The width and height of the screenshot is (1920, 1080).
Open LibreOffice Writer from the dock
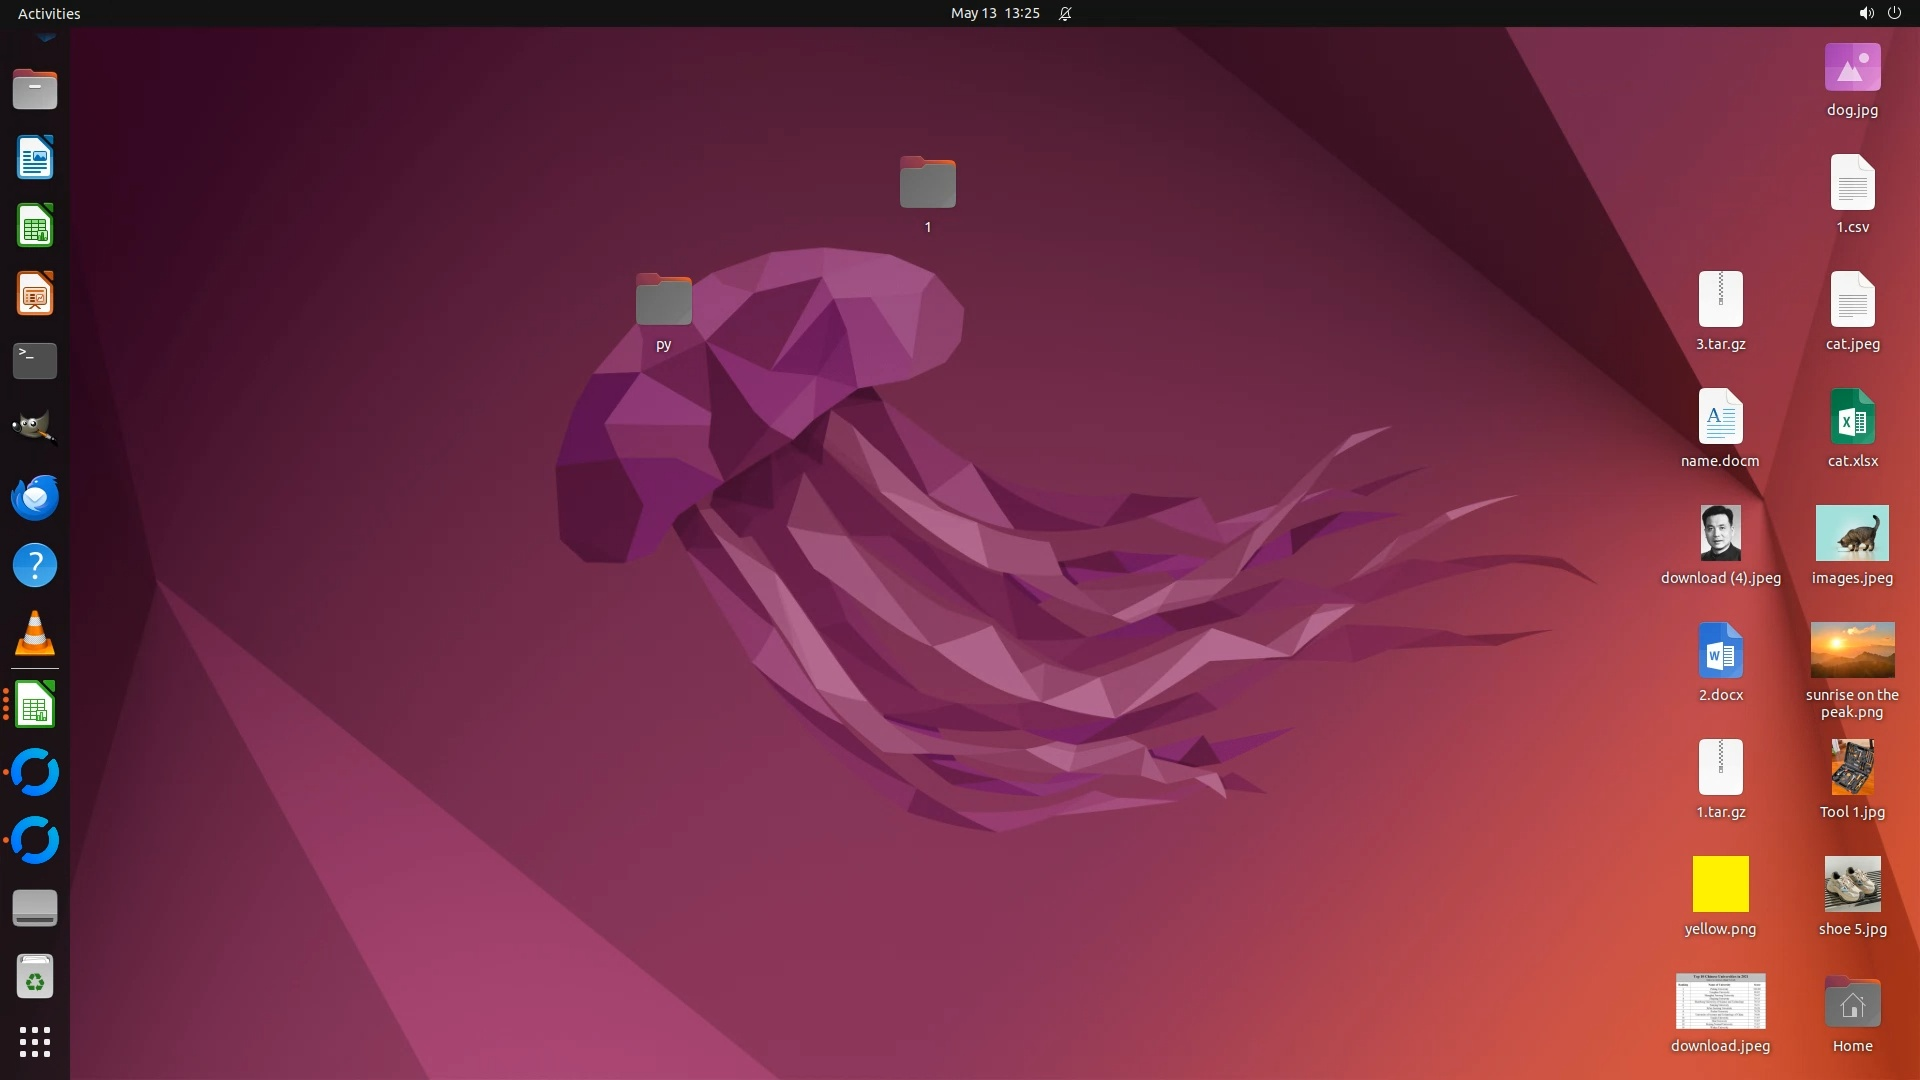(35, 158)
